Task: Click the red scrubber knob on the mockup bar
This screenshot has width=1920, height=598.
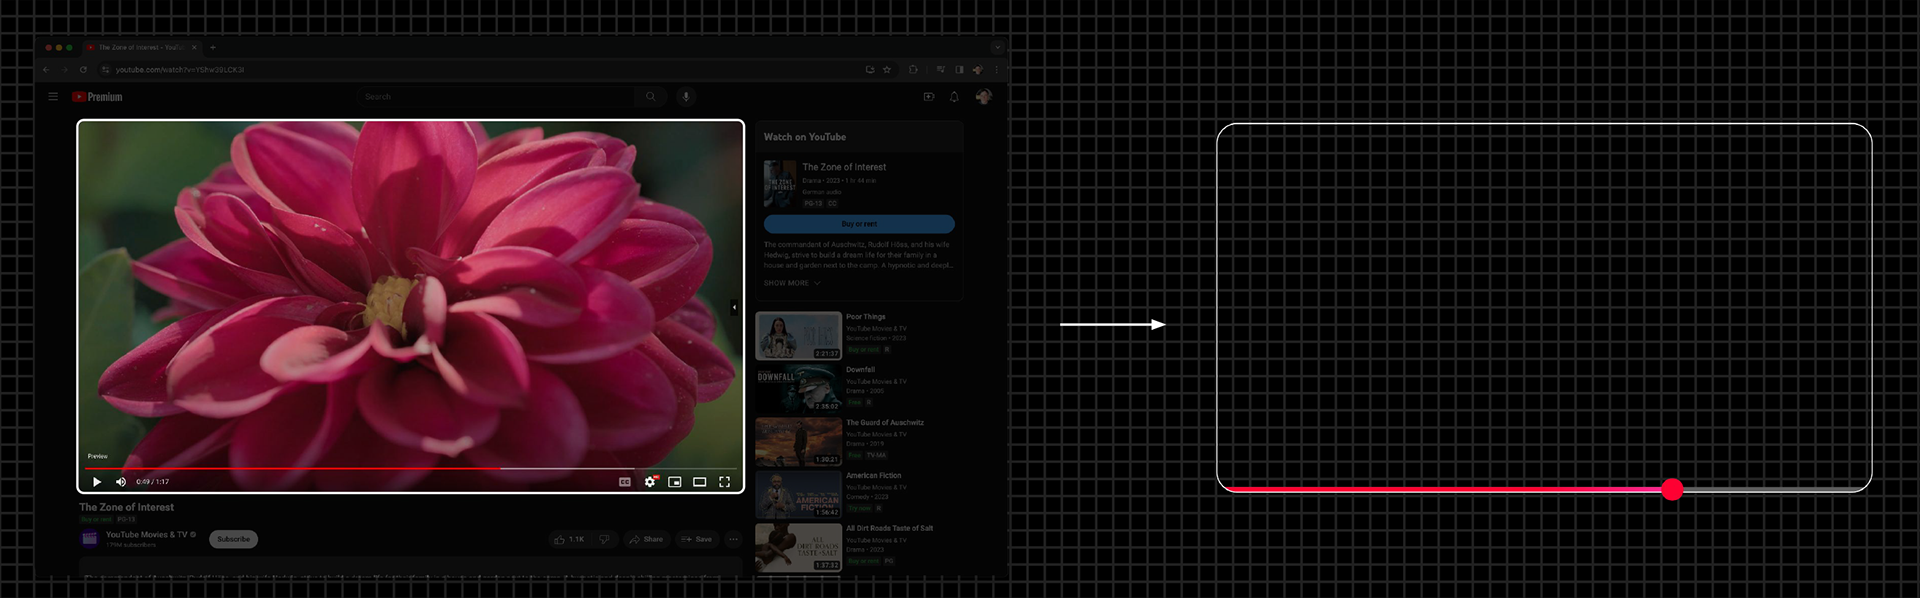Action: 1672,489
